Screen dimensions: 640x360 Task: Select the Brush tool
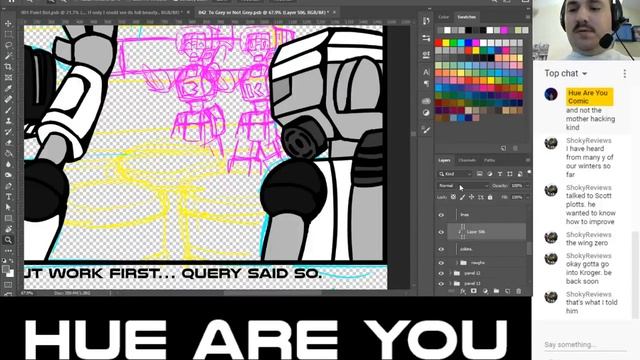click(x=8, y=110)
